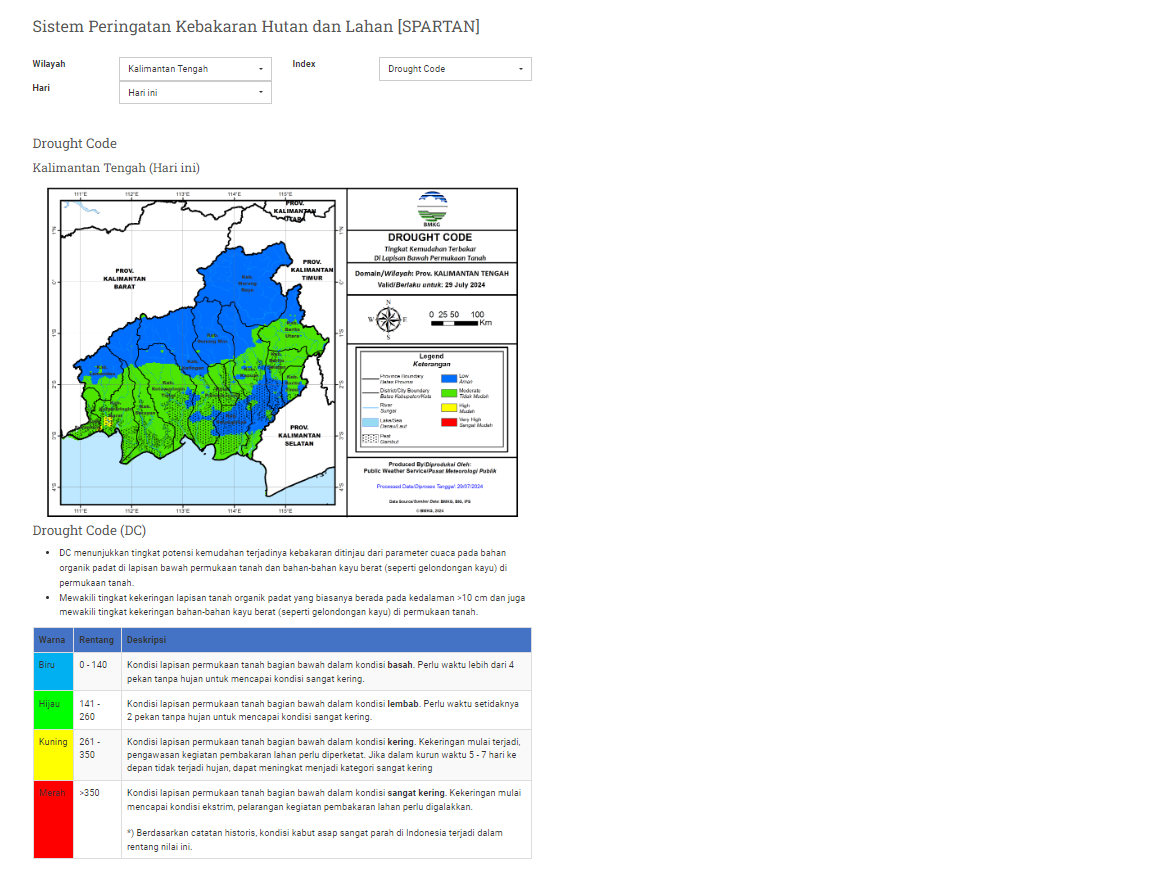Click the Kuning color cell in the table

(x=54, y=754)
